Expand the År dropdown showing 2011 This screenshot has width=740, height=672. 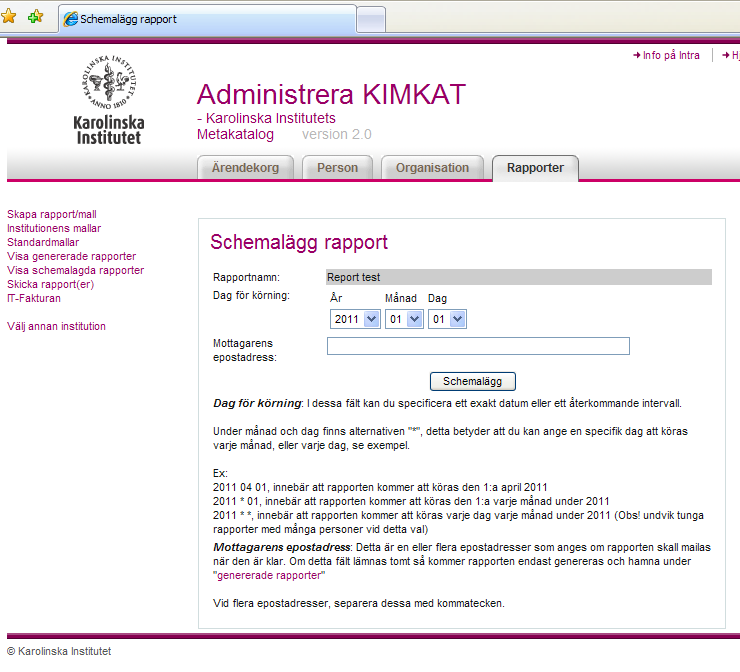click(355, 319)
